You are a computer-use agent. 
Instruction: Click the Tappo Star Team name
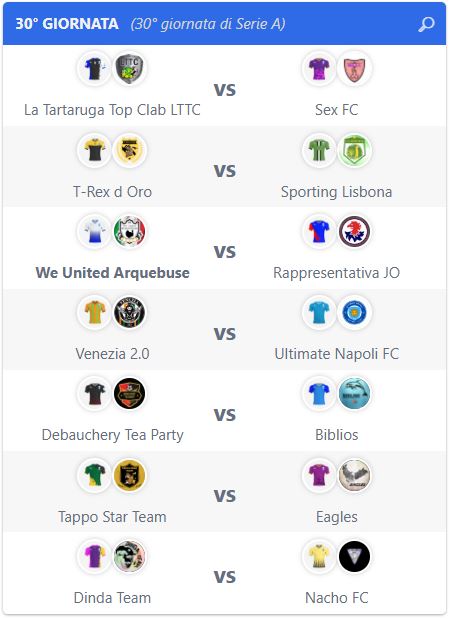click(x=113, y=517)
